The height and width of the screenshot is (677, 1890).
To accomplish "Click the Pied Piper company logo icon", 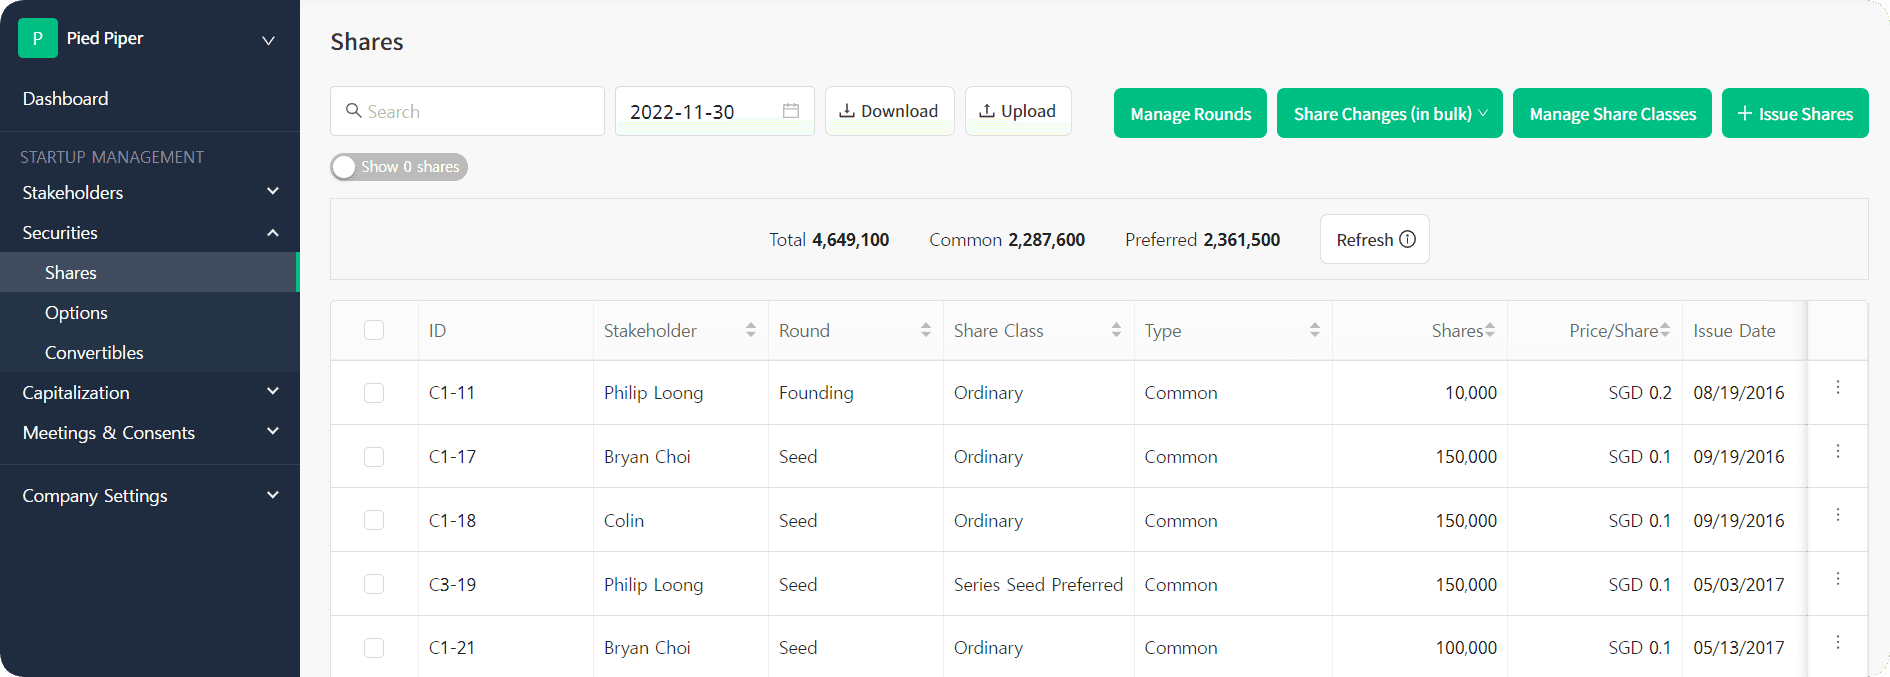I will (38, 38).
